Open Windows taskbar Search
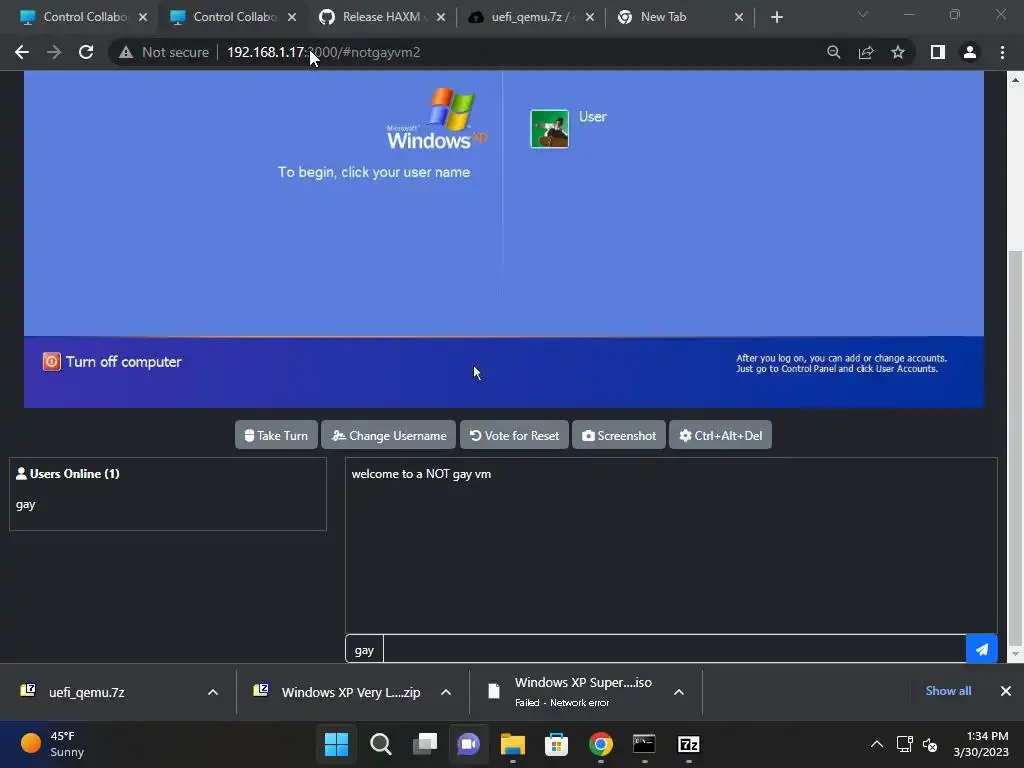Image resolution: width=1024 pixels, height=768 pixels. (381, 744)
